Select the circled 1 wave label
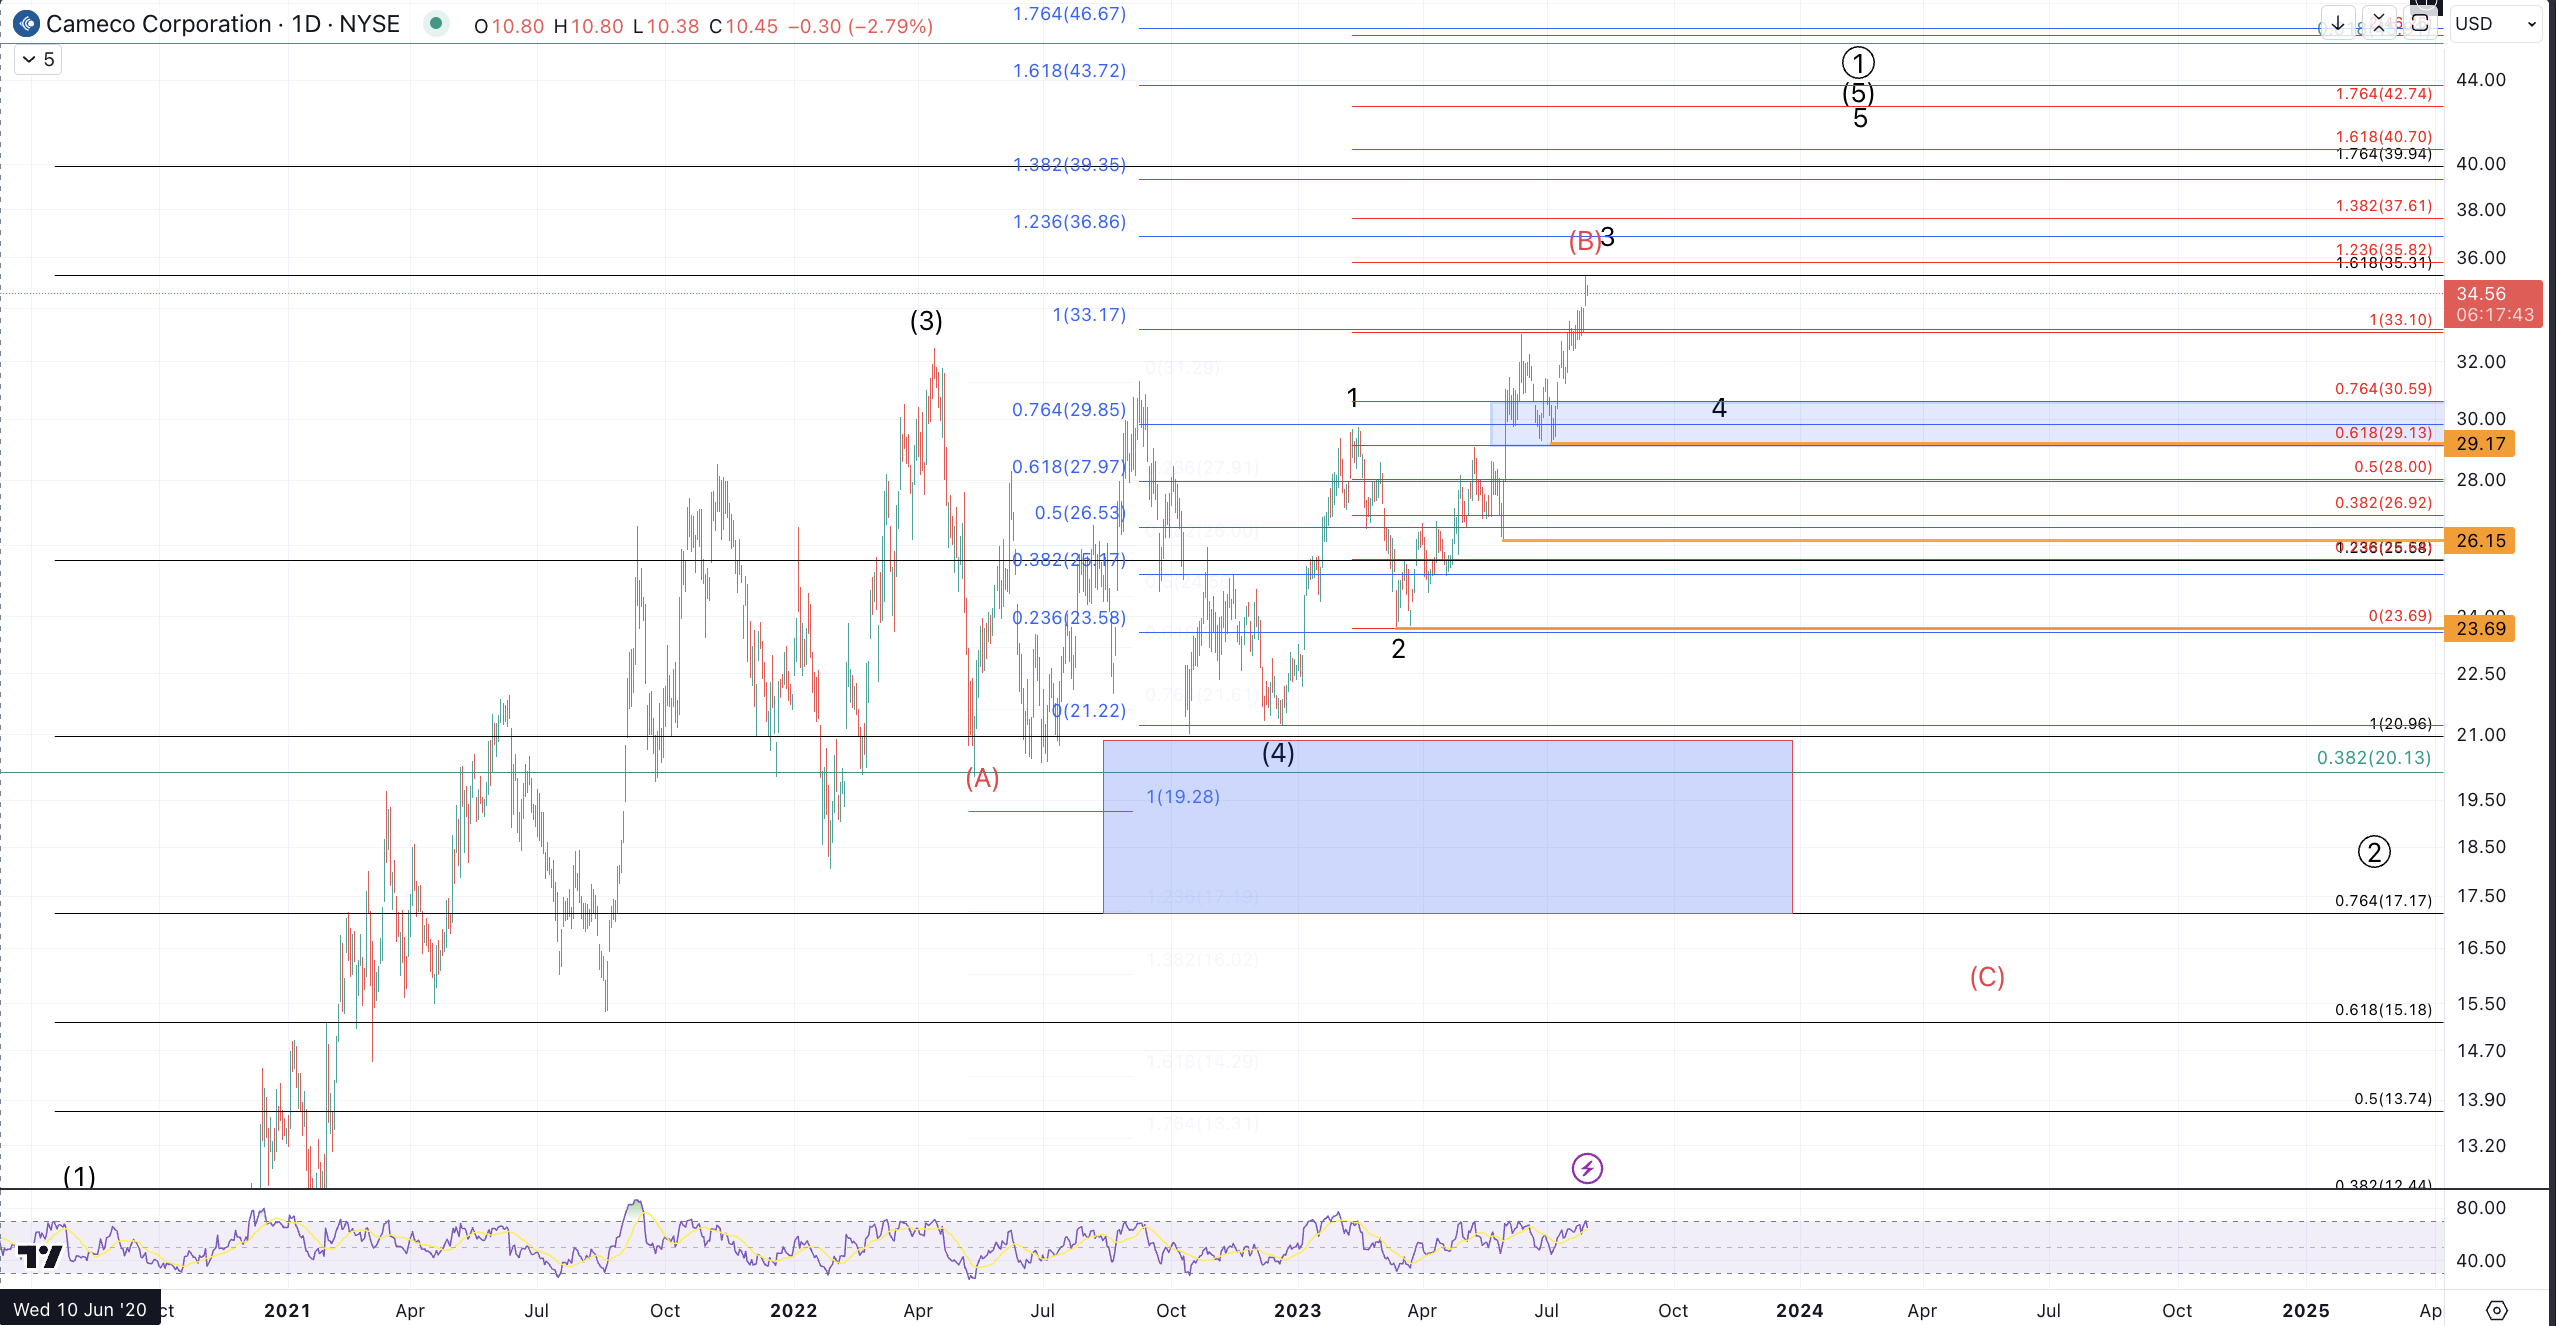The width and height of the screenshot is (2556, 1326). (x=1858, y=63)
